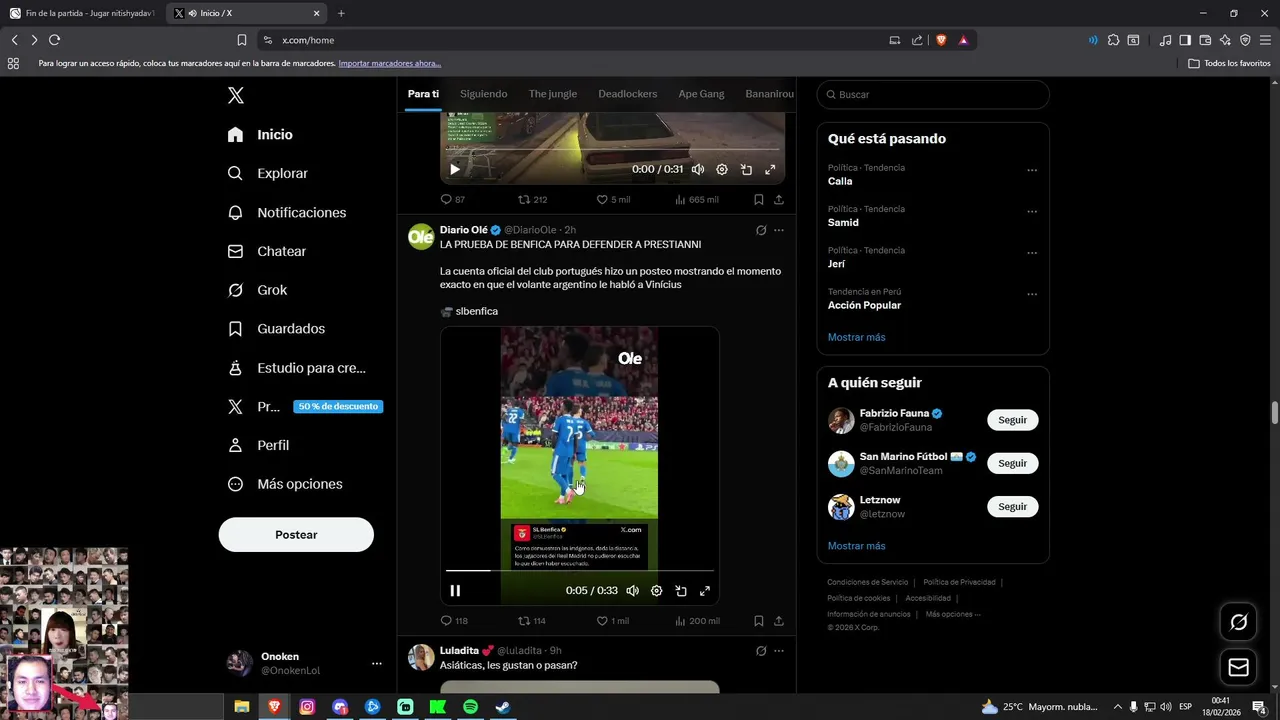The width and height of the screenshot is (1280, 720).
Task: Click Grok icon on Diario Olé post
Action: point(761,230)
